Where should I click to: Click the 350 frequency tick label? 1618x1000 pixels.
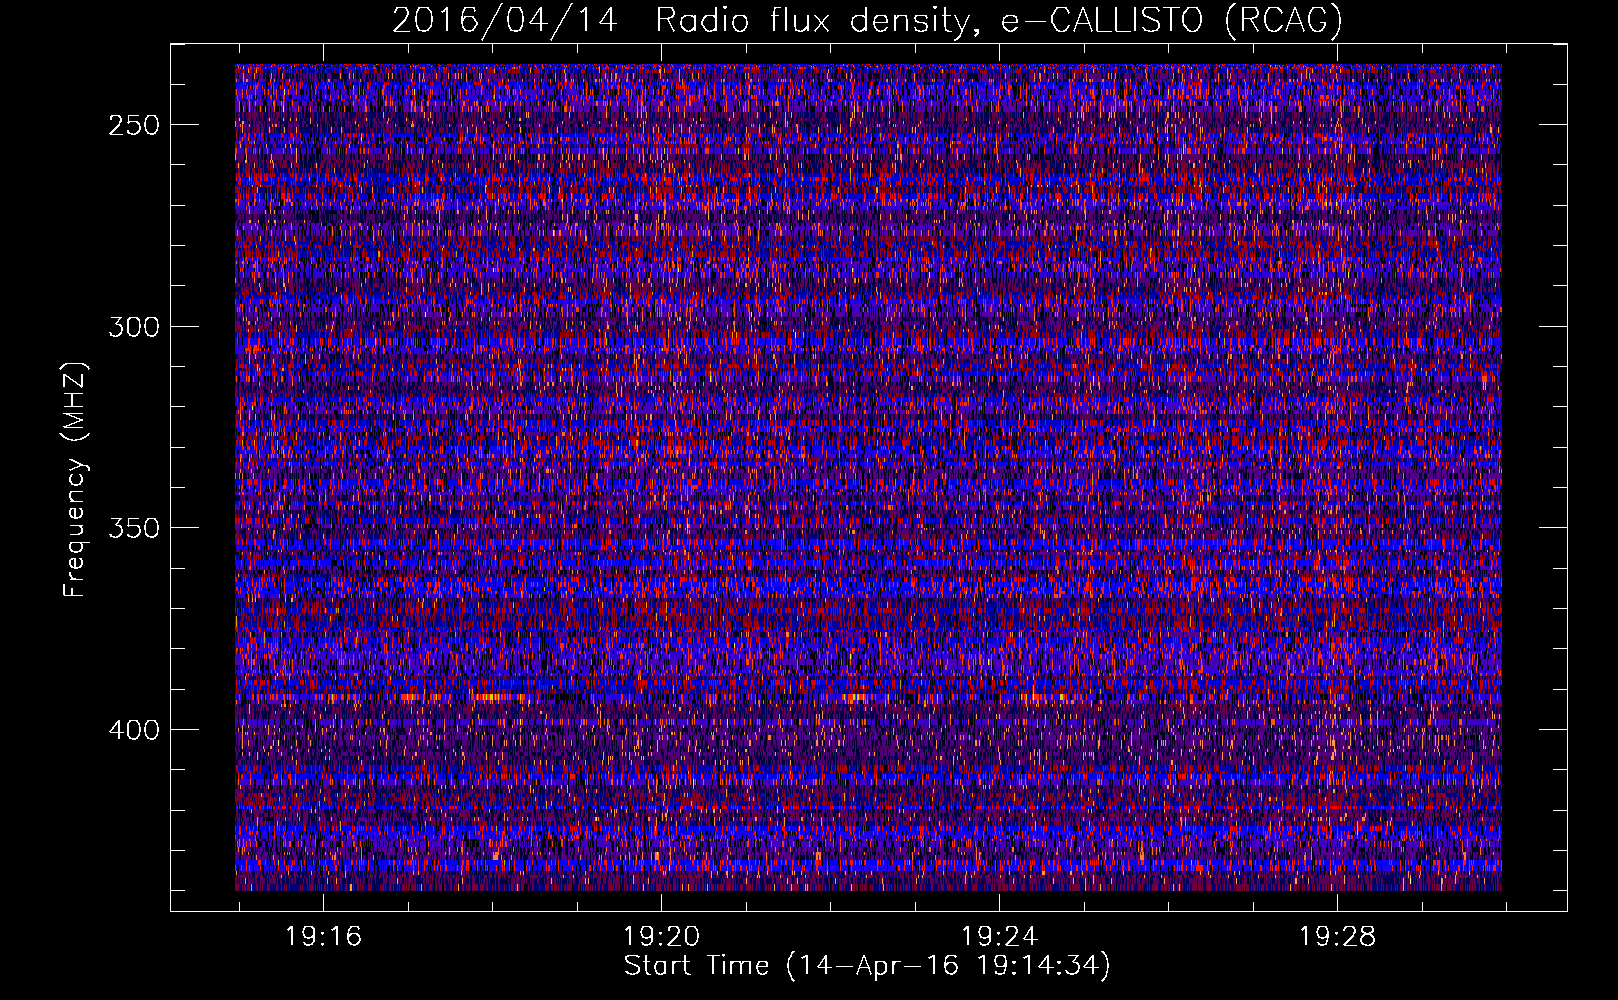click(135, 528)
